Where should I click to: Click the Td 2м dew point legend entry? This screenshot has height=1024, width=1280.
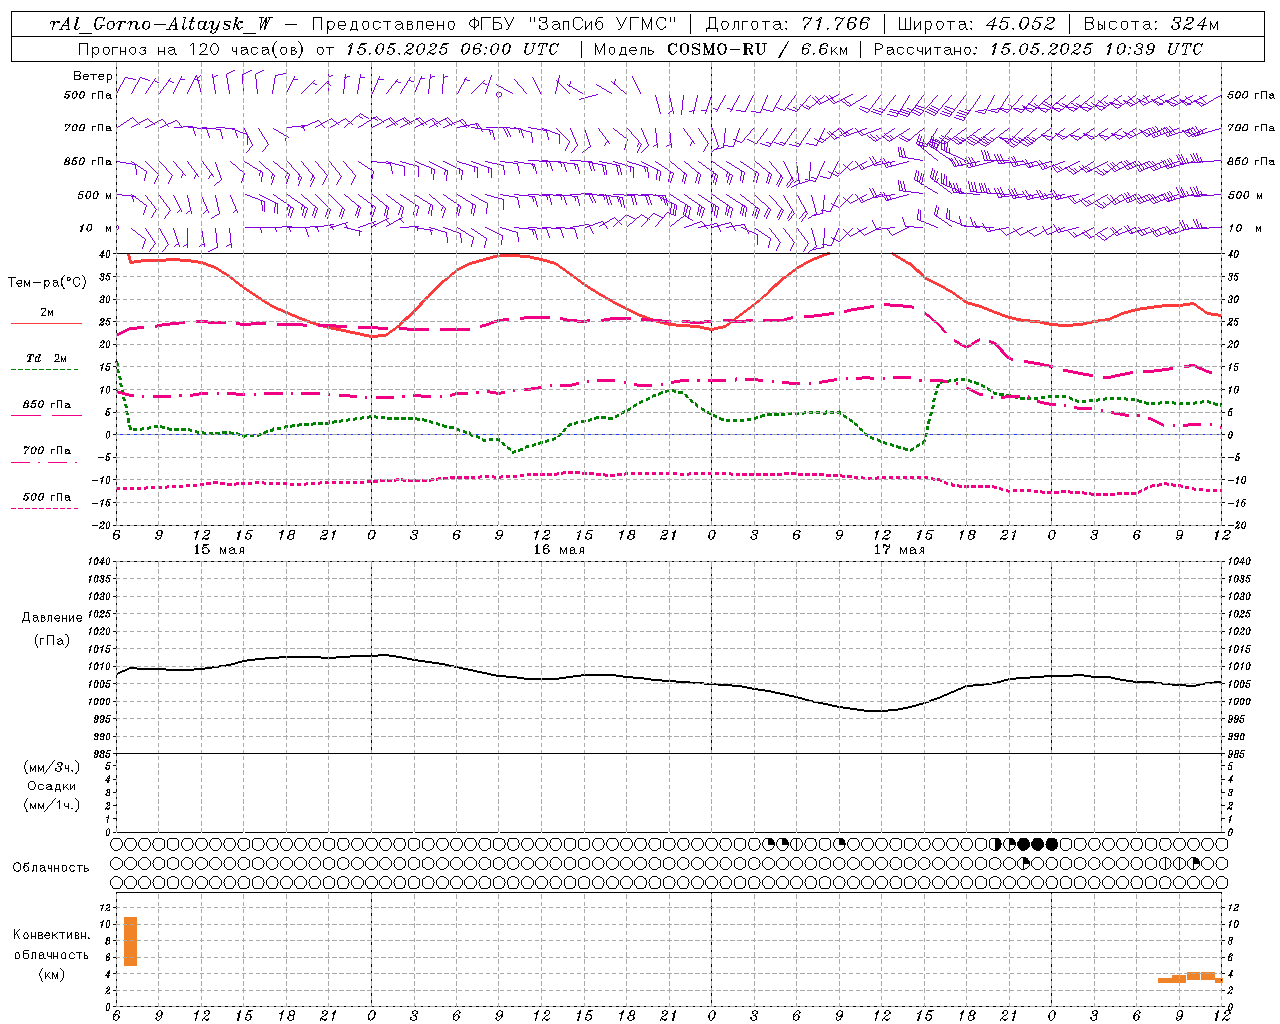pyautogui.click(x=46, y=358)
